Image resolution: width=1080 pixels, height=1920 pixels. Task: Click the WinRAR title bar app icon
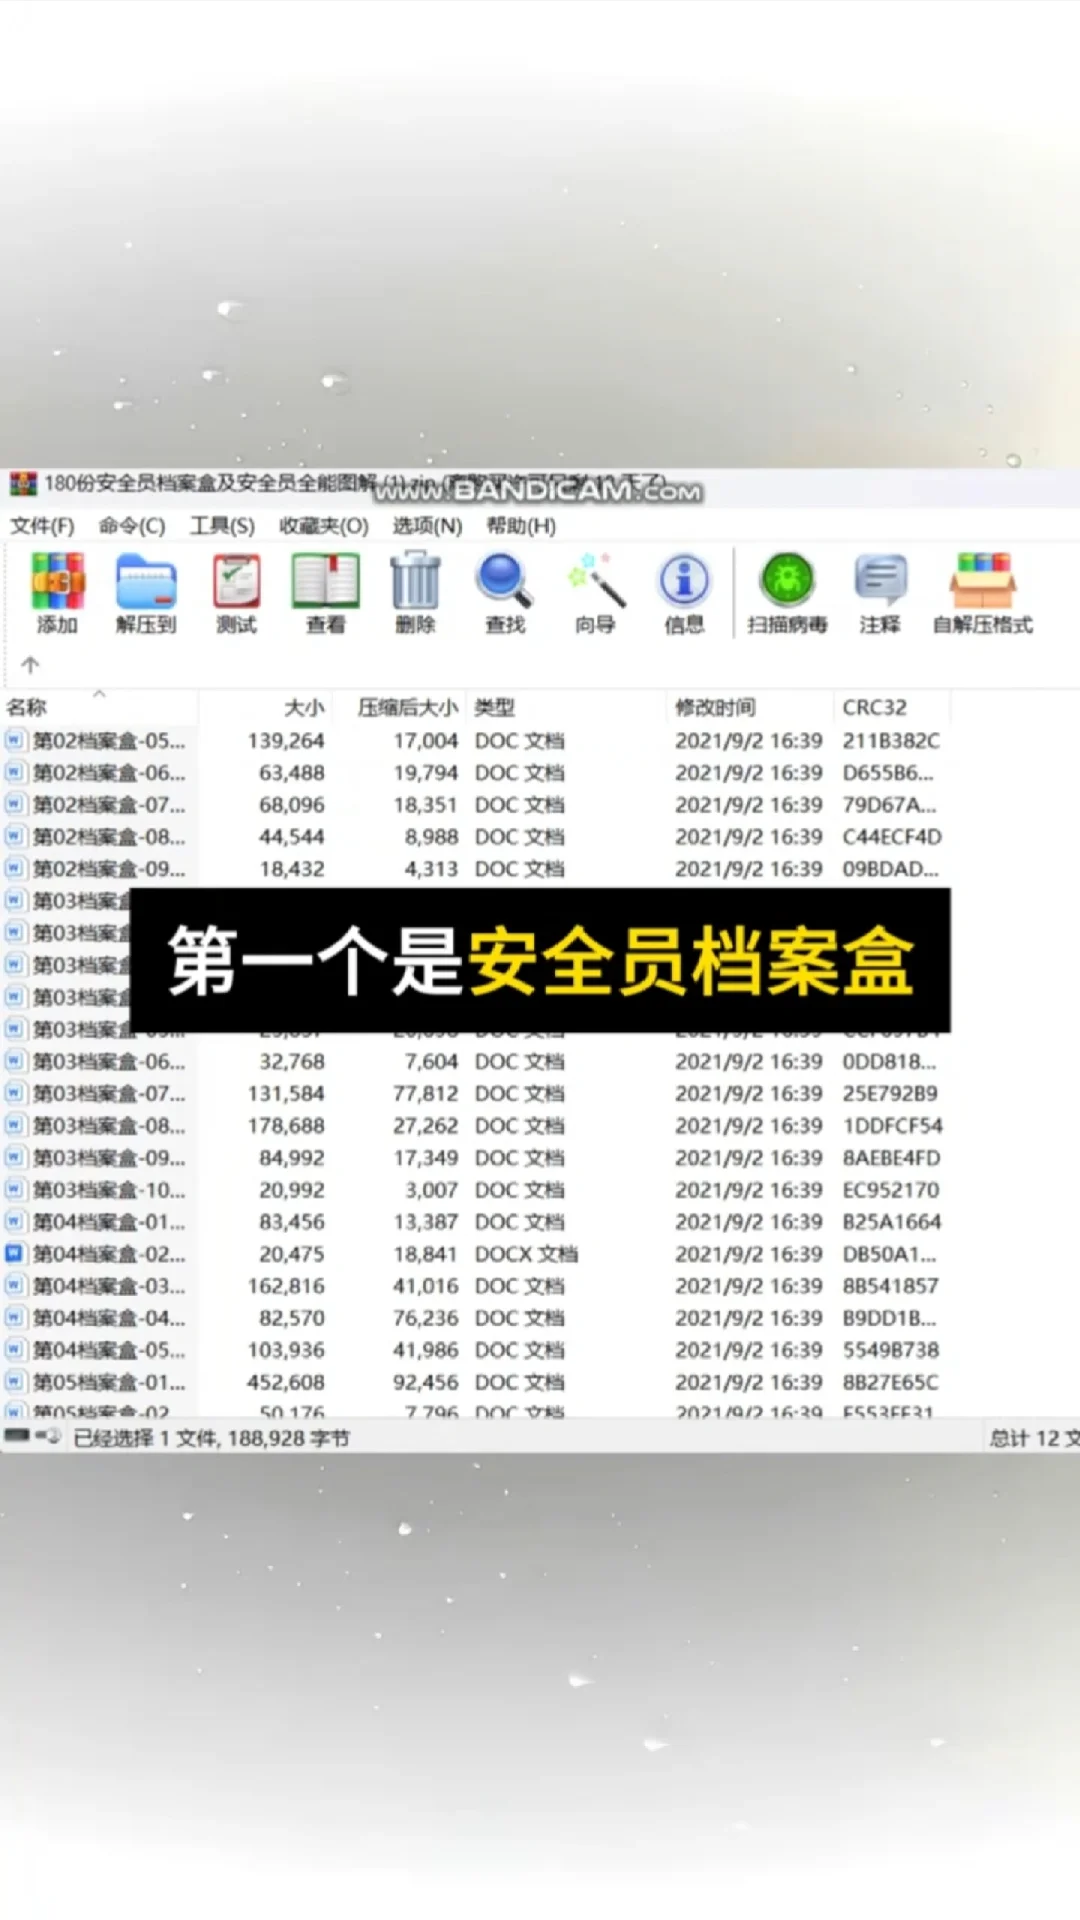click(x=23, y=484)
